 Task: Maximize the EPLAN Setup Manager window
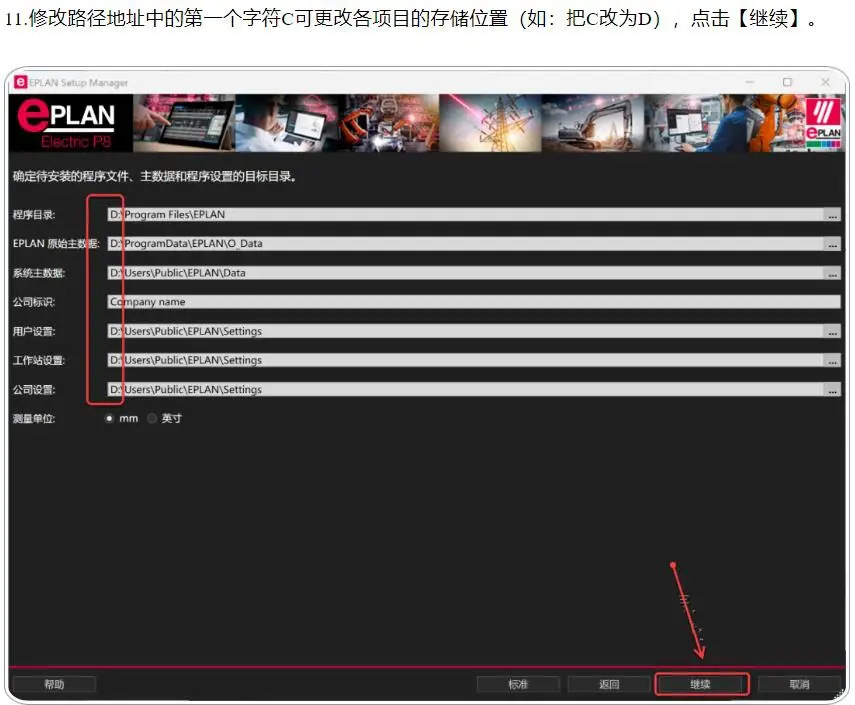point(787,82)
